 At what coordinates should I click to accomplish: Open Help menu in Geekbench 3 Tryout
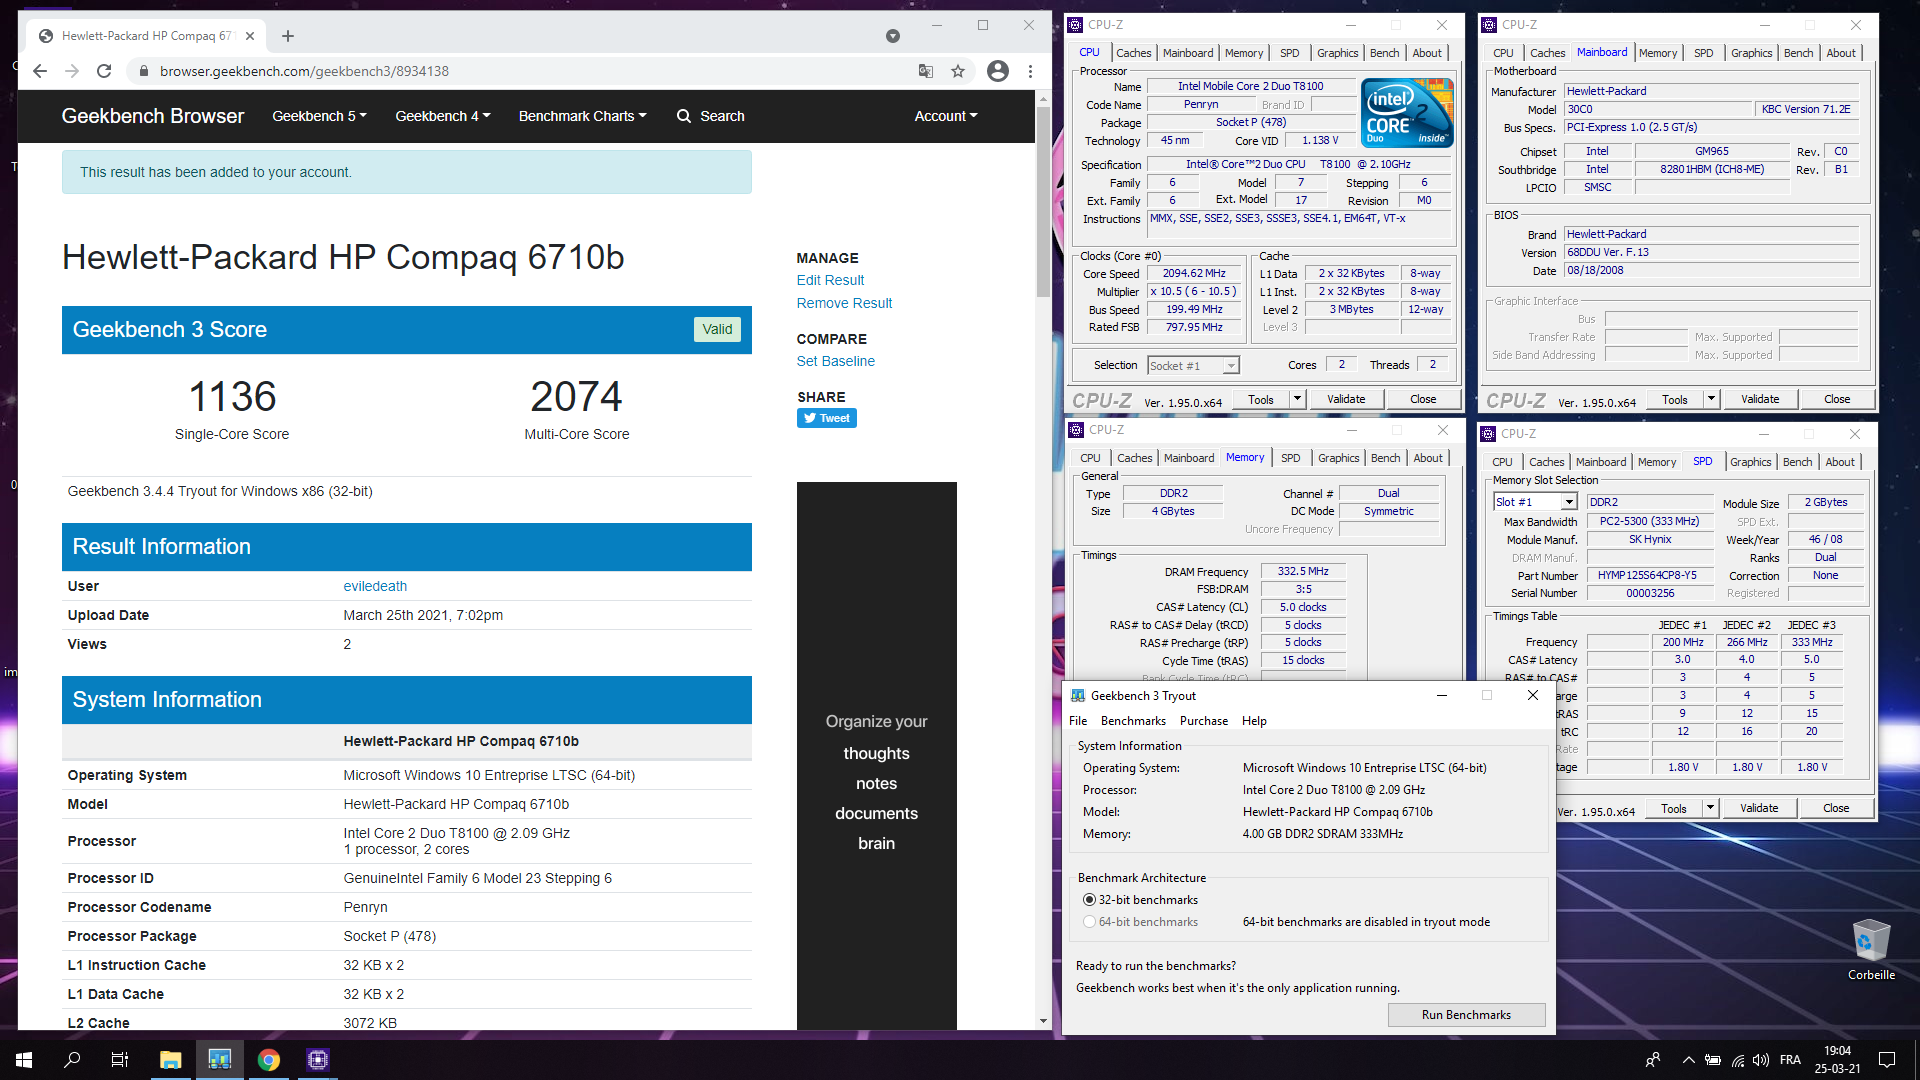tap(1254, 721)
